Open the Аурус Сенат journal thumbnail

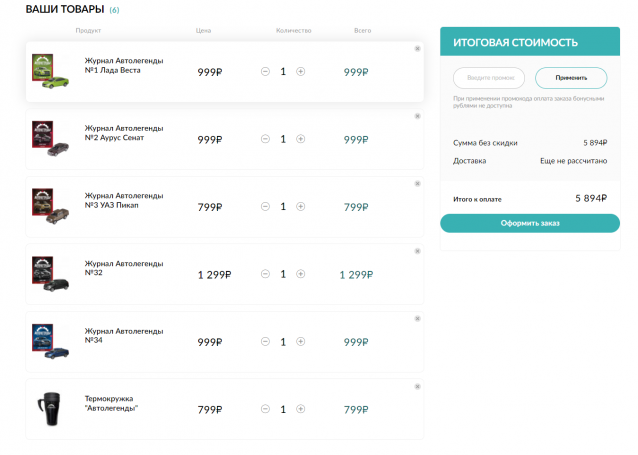point(50,139)
